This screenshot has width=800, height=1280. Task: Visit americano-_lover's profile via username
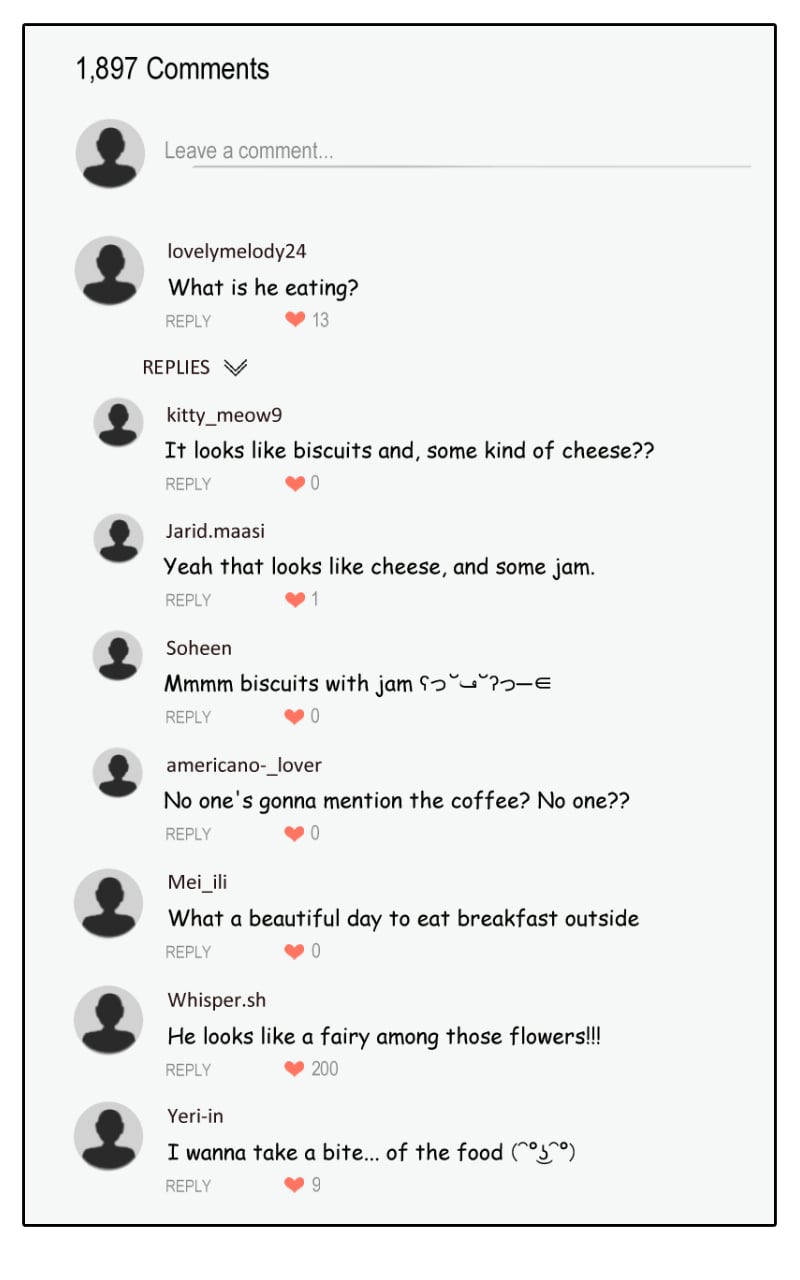coord(243,765)
